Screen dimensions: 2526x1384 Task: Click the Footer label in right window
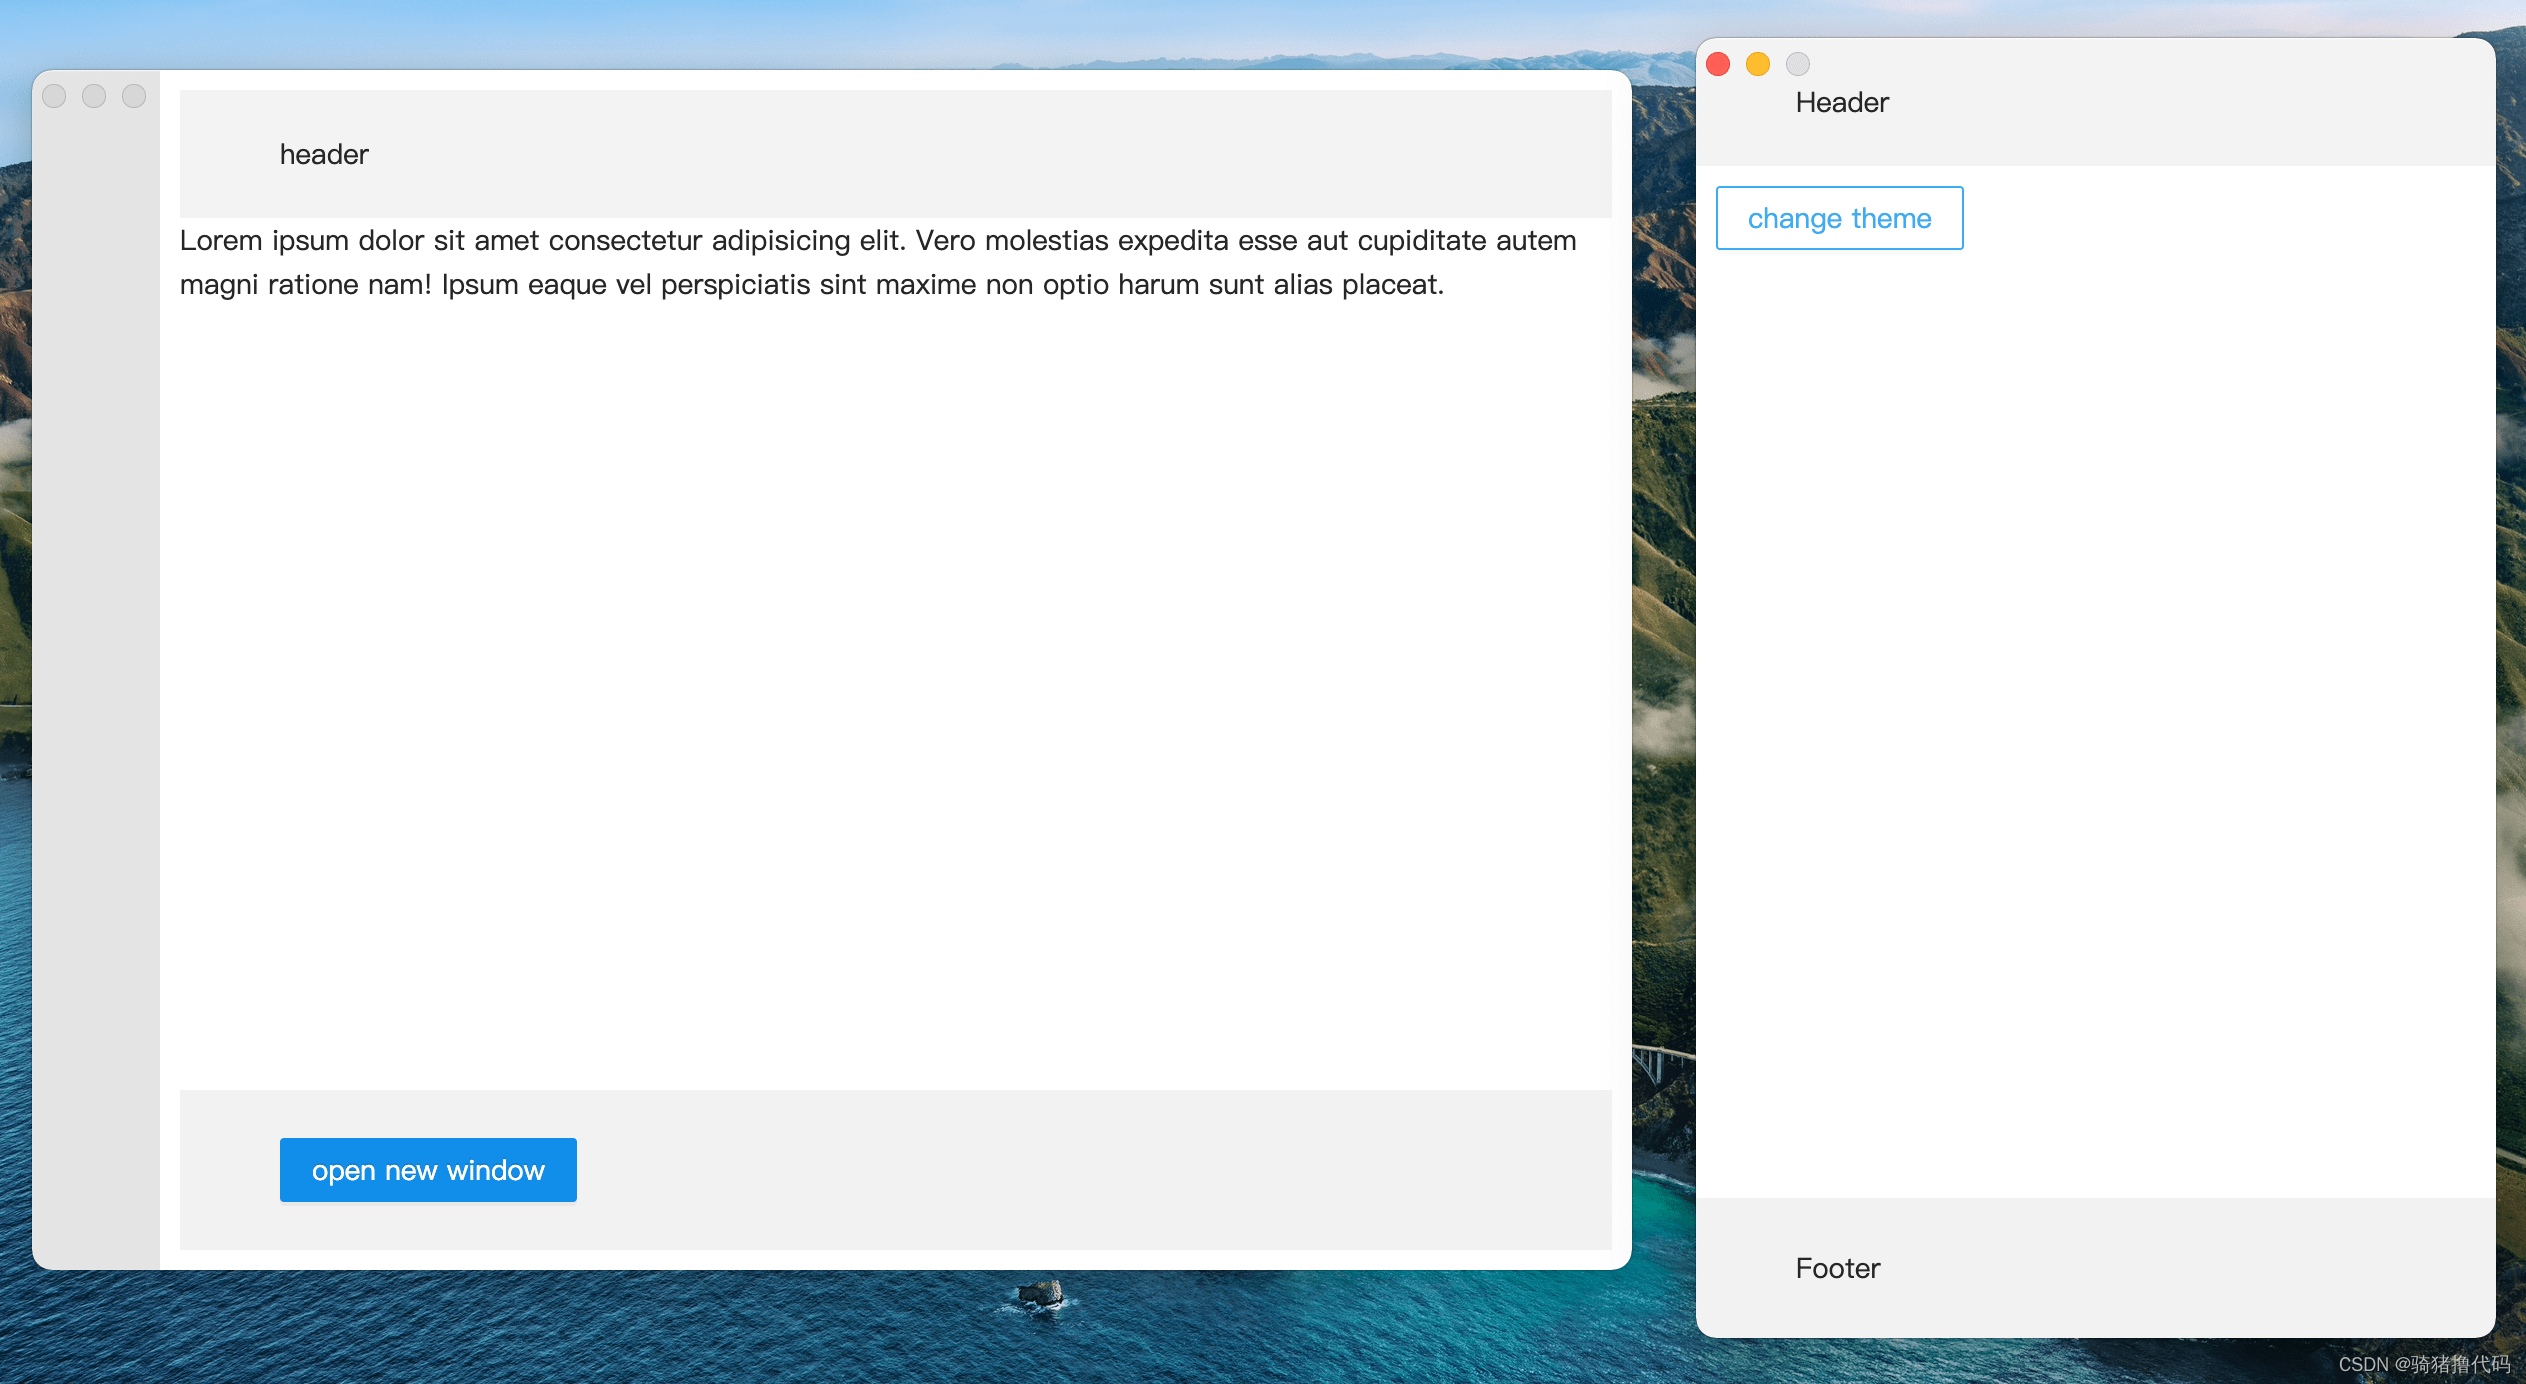click(x=1838, y=1268)
